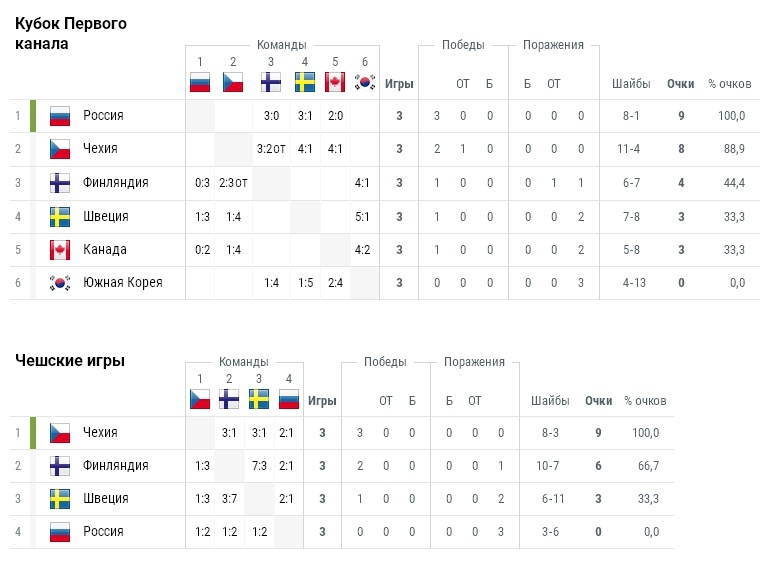Screen dimensions: 772x579
Task: Click Finland flag beside Финляндия in Кубок Первого канала
Action: coord(60,182)
